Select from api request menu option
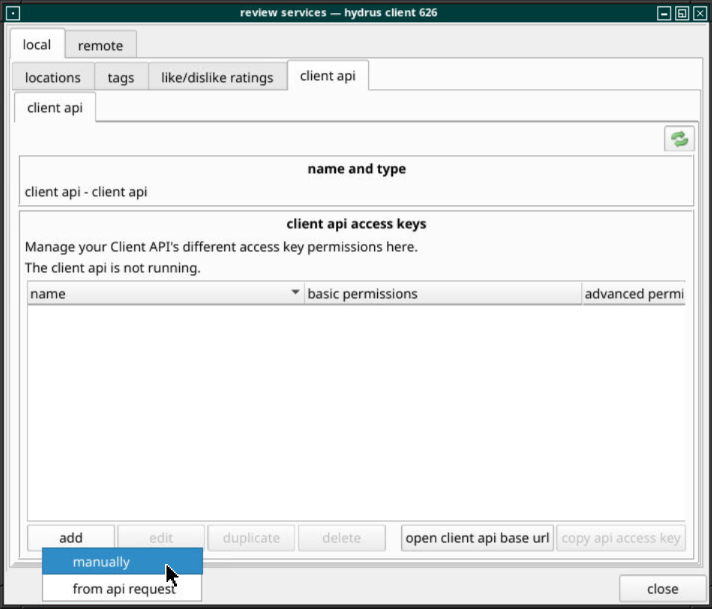The image size is (712, 609). pyautogui.click(x=122, y=589)
